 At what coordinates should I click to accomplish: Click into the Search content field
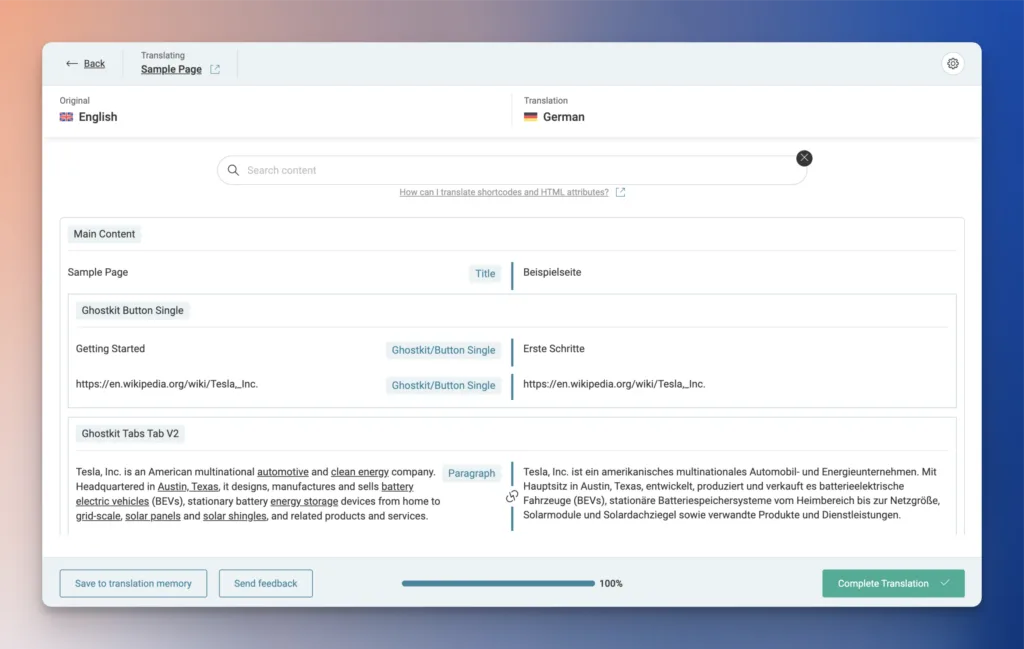510,170
